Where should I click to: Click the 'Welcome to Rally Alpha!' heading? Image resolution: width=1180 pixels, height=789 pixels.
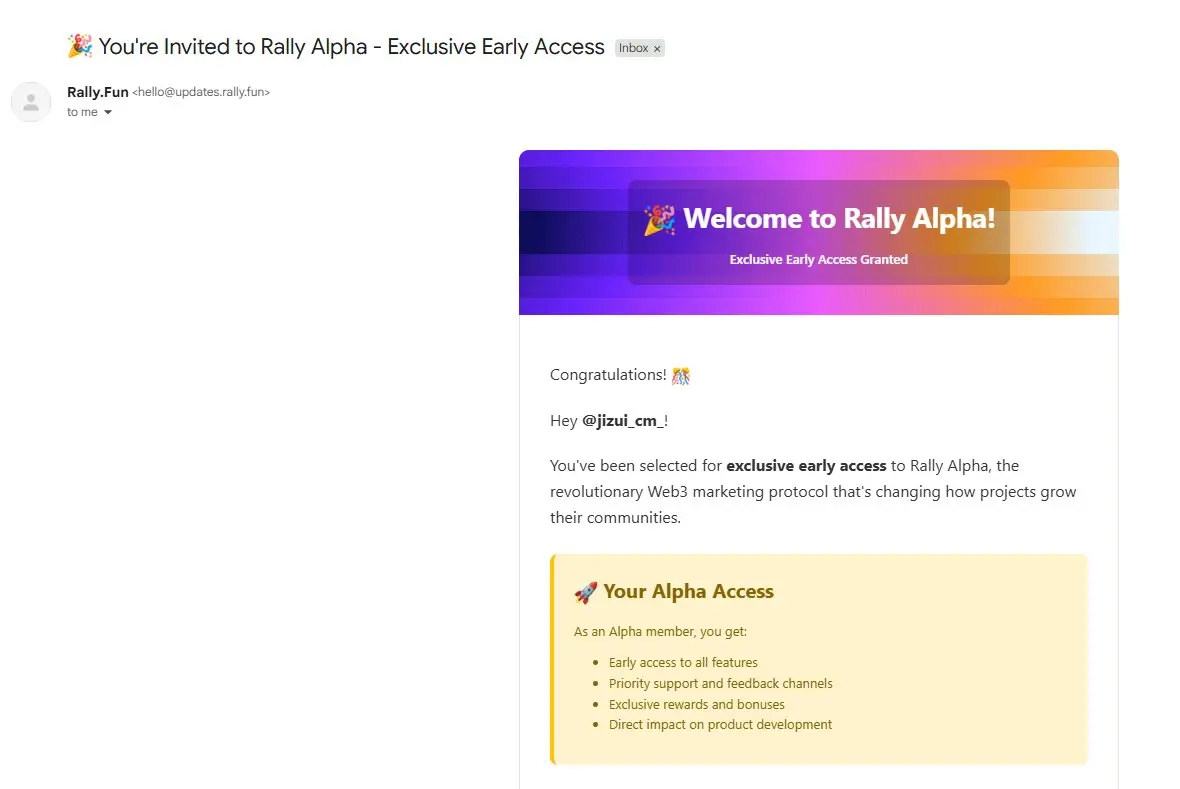click(839, 219)
